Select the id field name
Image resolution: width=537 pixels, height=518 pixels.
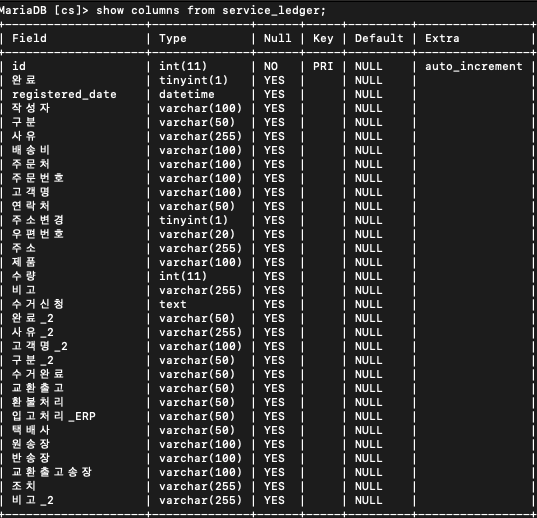click(19, 66)
